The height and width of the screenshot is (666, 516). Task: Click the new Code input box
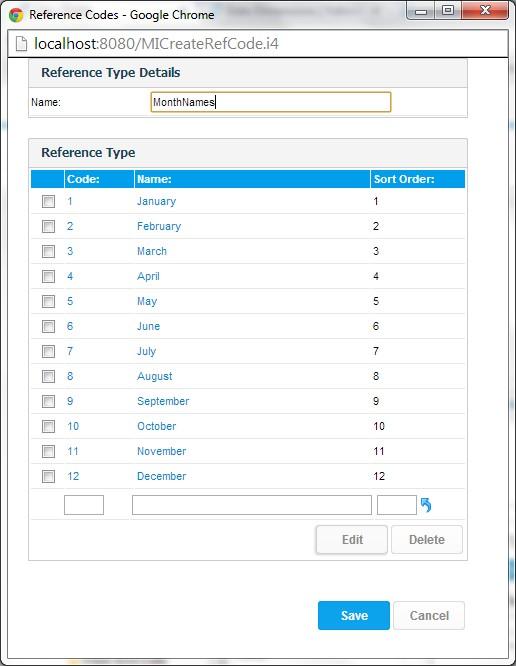coord(84,505)
